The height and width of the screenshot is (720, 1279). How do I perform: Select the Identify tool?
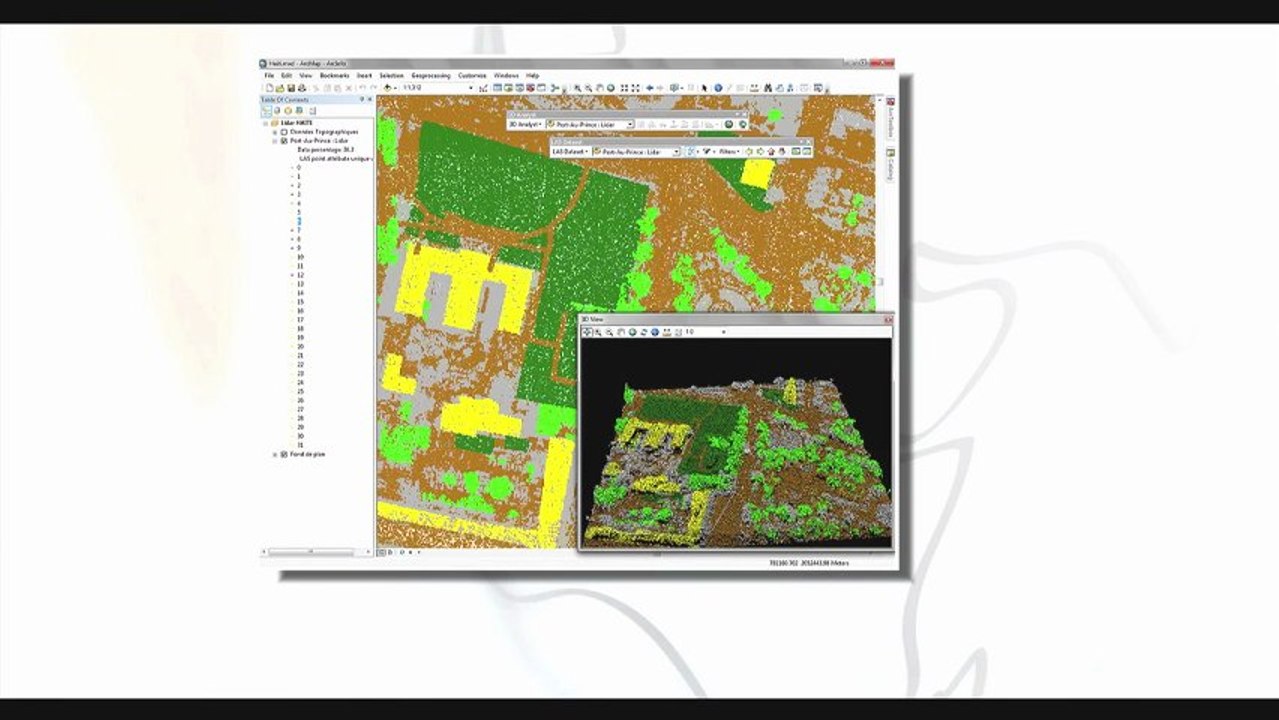(718, 88)
